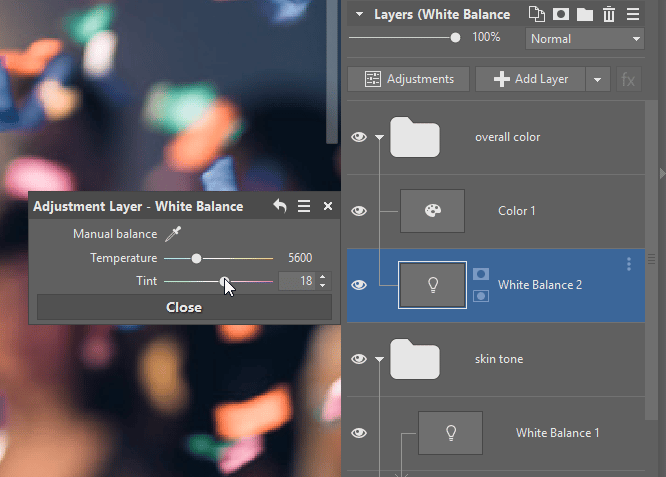The image size is (666, 477).
Task: Click the Add Layer button
Action: [531, 79]
